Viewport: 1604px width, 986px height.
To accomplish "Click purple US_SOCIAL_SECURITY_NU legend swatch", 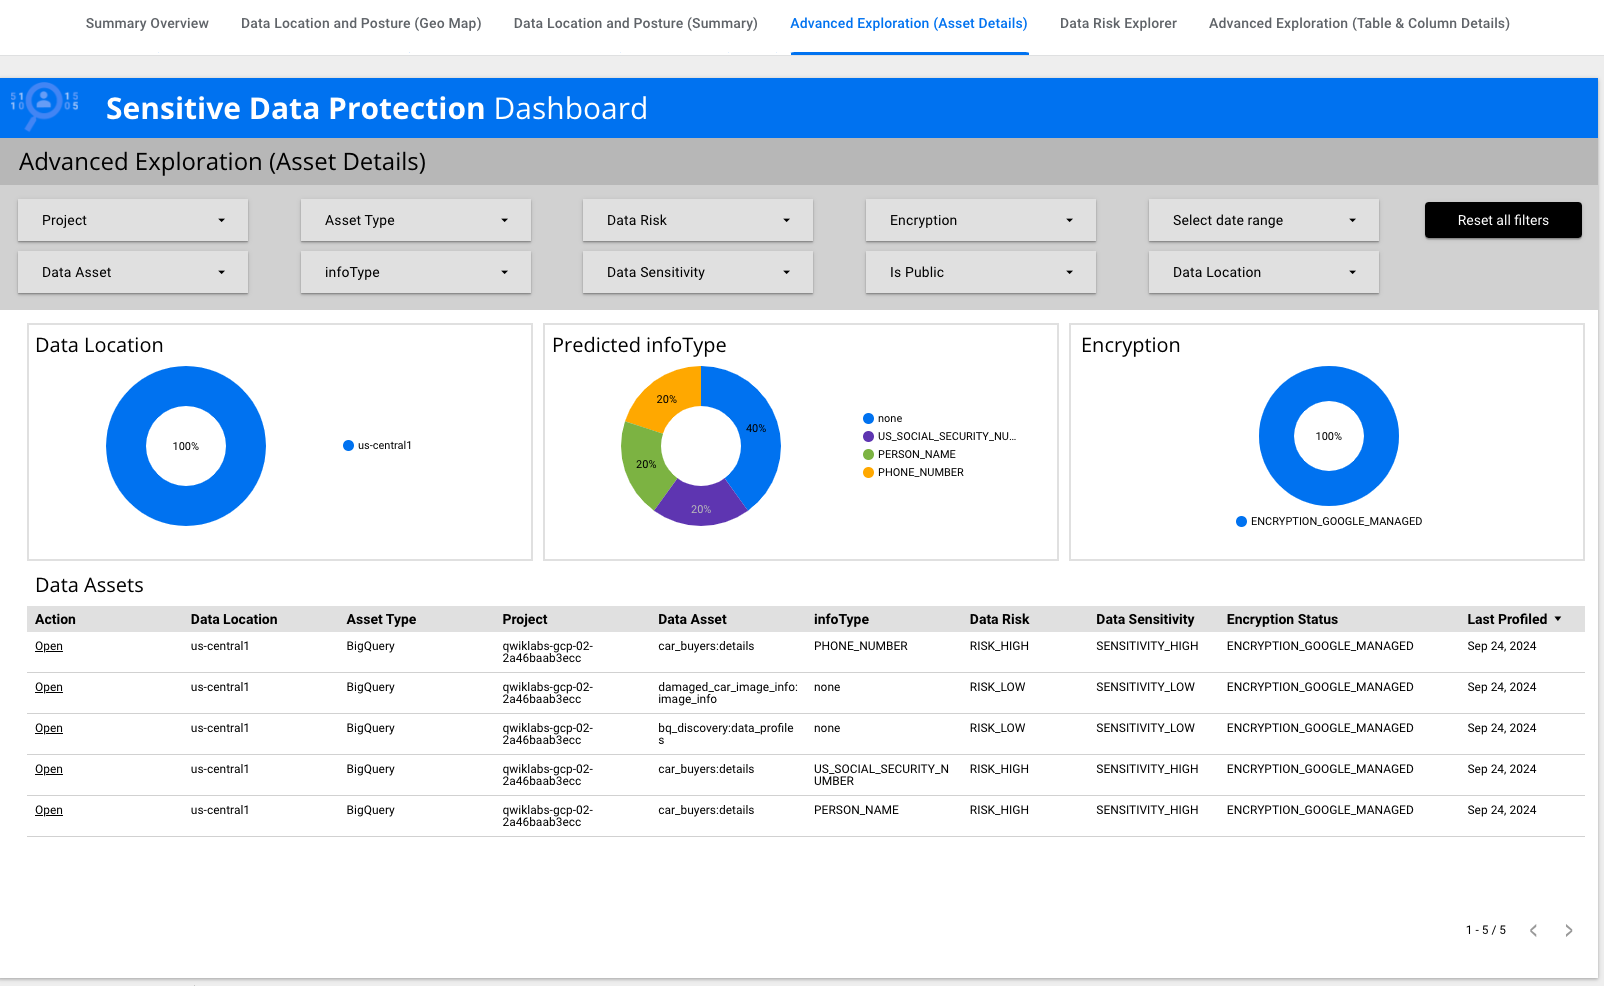I will click(x=868, y=437).
